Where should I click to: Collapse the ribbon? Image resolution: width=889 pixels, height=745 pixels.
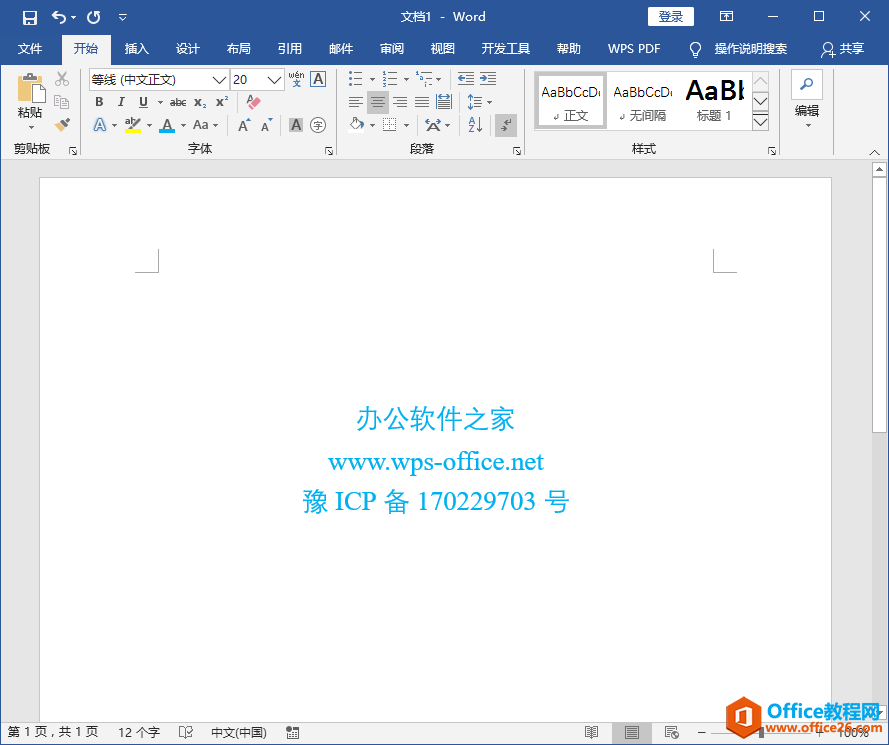coord(874,152)
